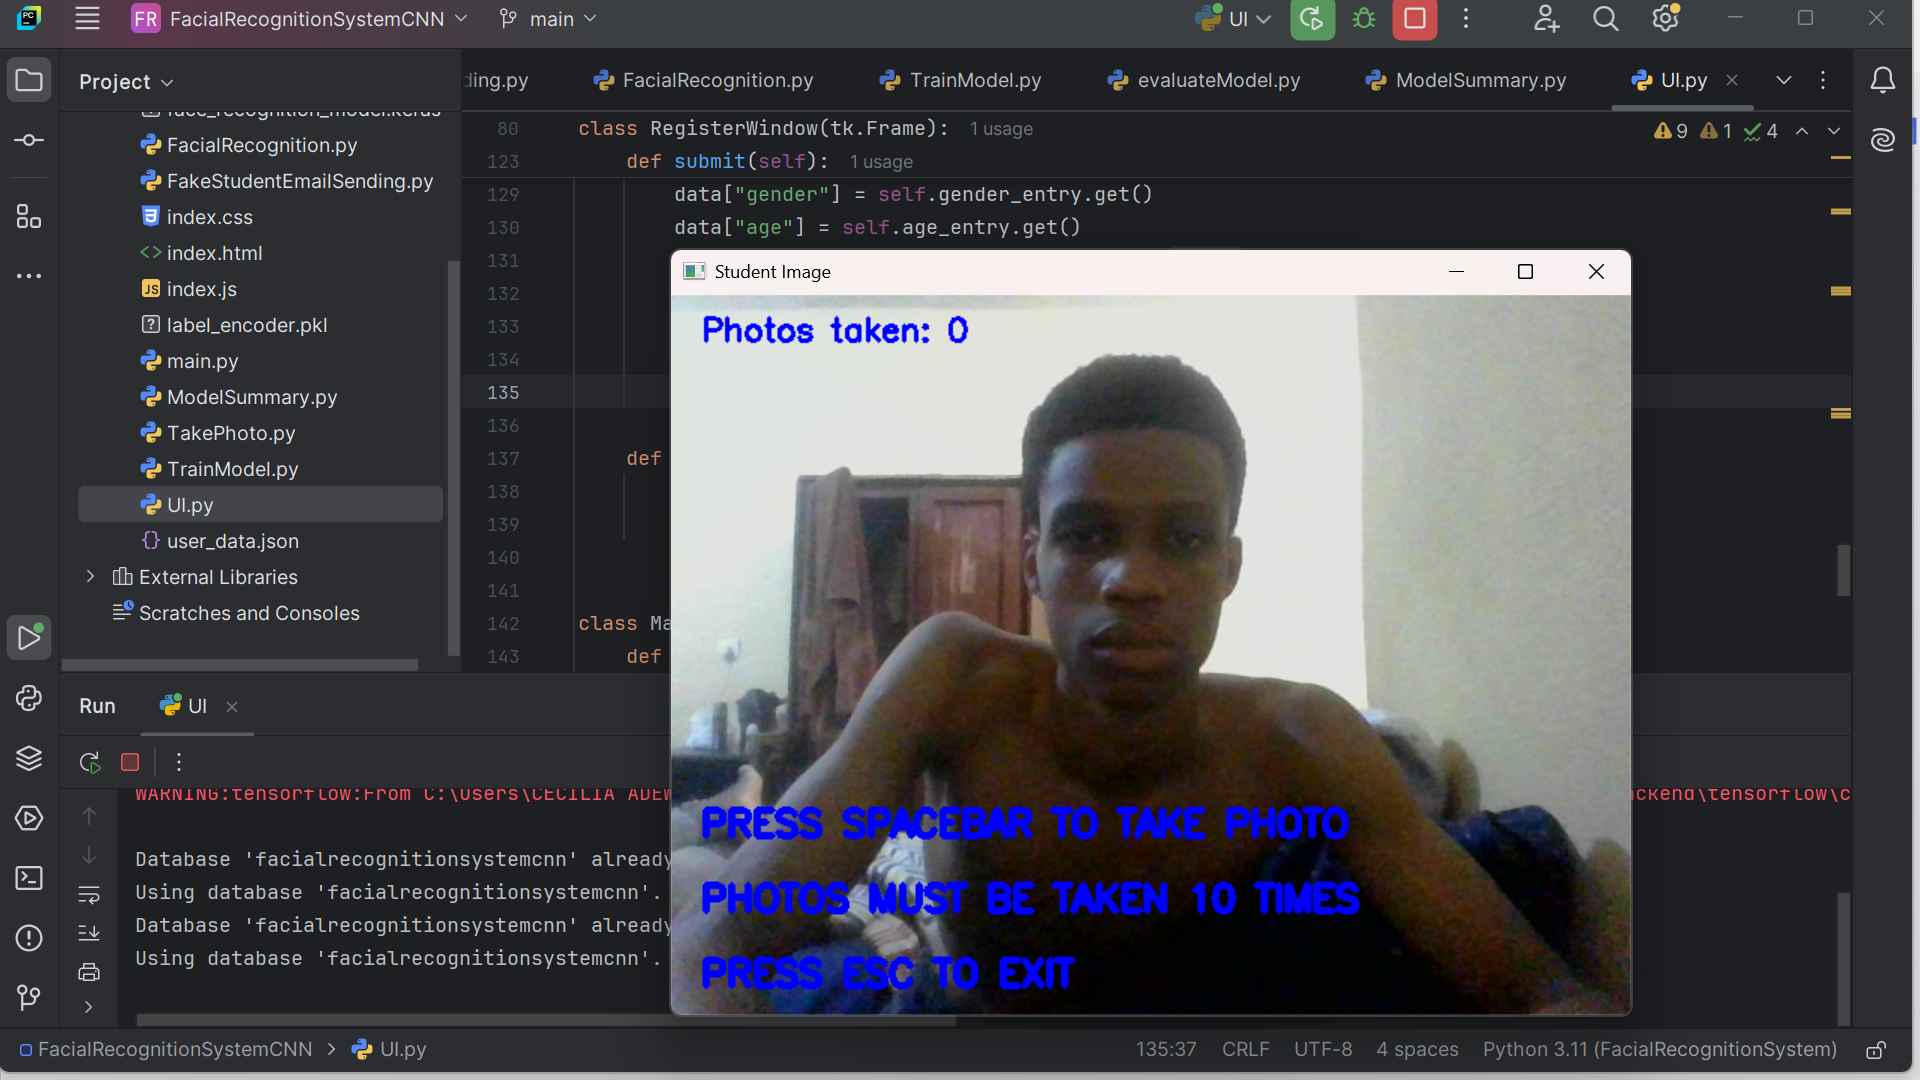Switch to the TrainModel.py editor tab

coord(973,80)
